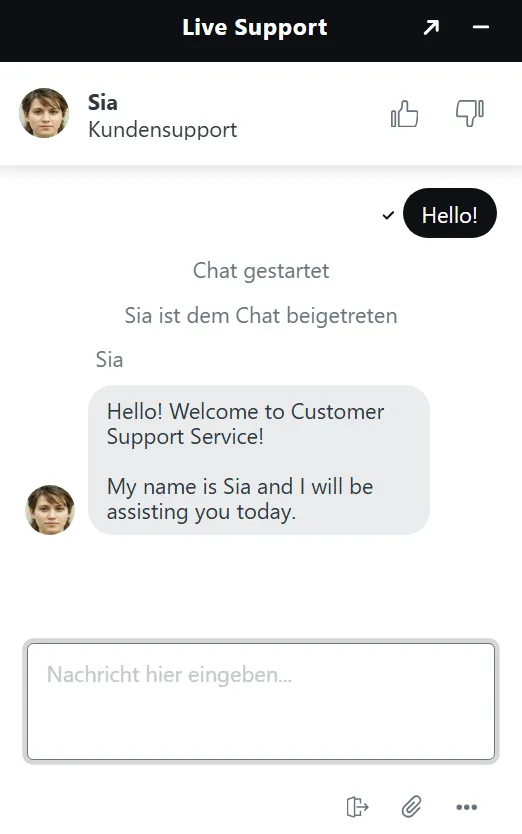Click 'Sia ist dem Chat beigetreten' notice
Viewport: 522px width, 834px height.
261,315
